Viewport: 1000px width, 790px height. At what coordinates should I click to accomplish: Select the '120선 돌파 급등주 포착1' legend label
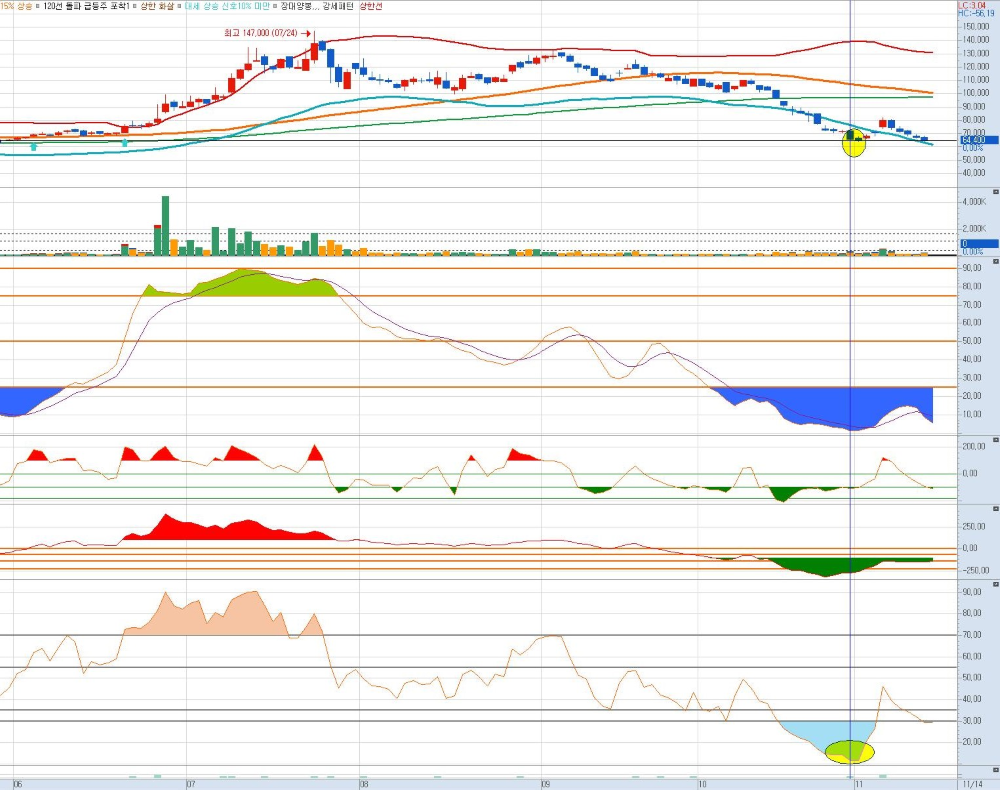point(86,6)
